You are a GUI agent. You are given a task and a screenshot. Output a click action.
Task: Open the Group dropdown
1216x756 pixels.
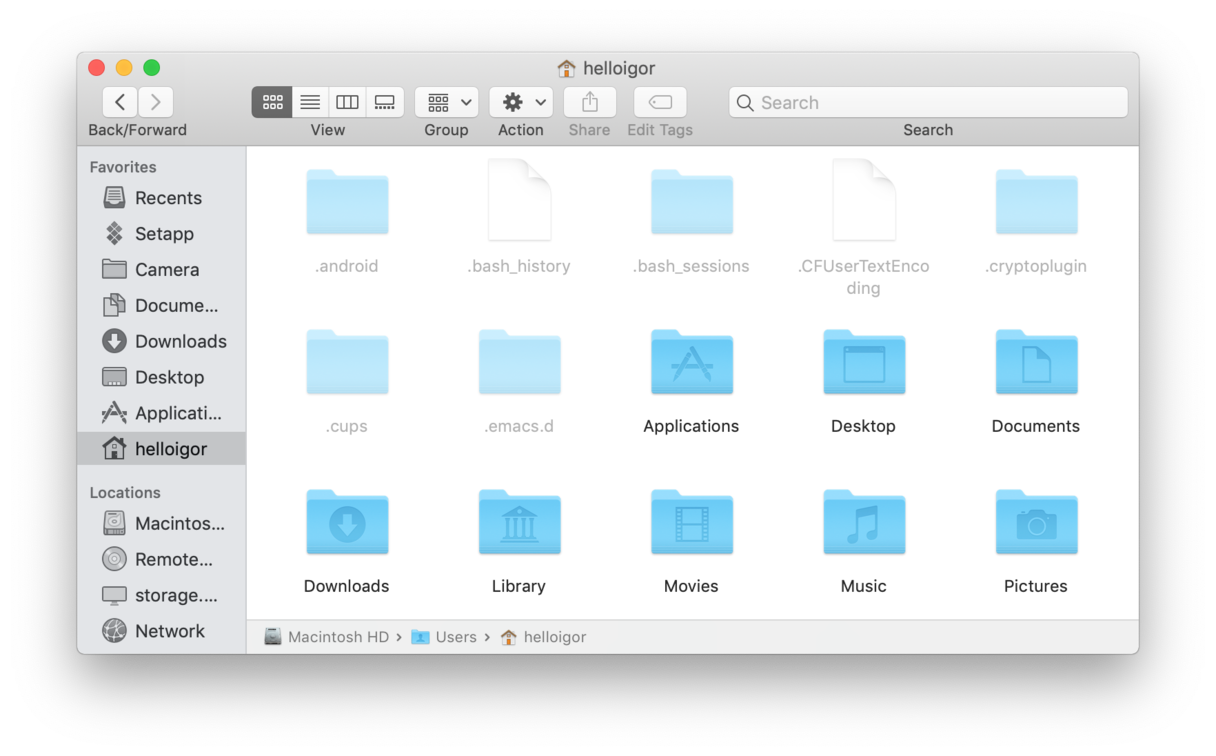[447, 102]
